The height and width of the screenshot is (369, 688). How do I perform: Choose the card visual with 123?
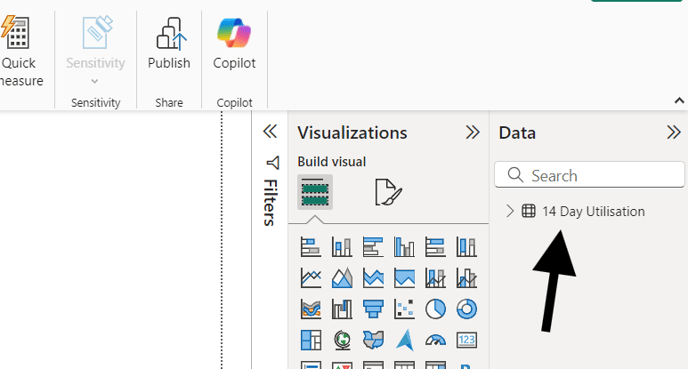point(466,340)
